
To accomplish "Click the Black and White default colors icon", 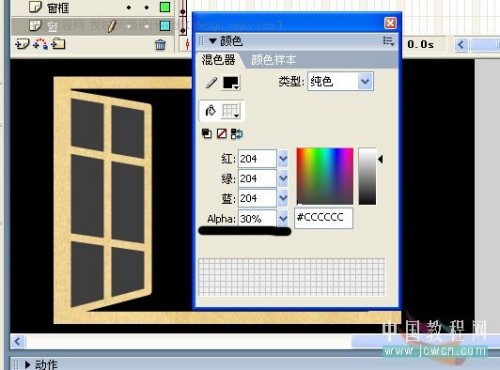I will pyautogui.click(x=207, y=134).
